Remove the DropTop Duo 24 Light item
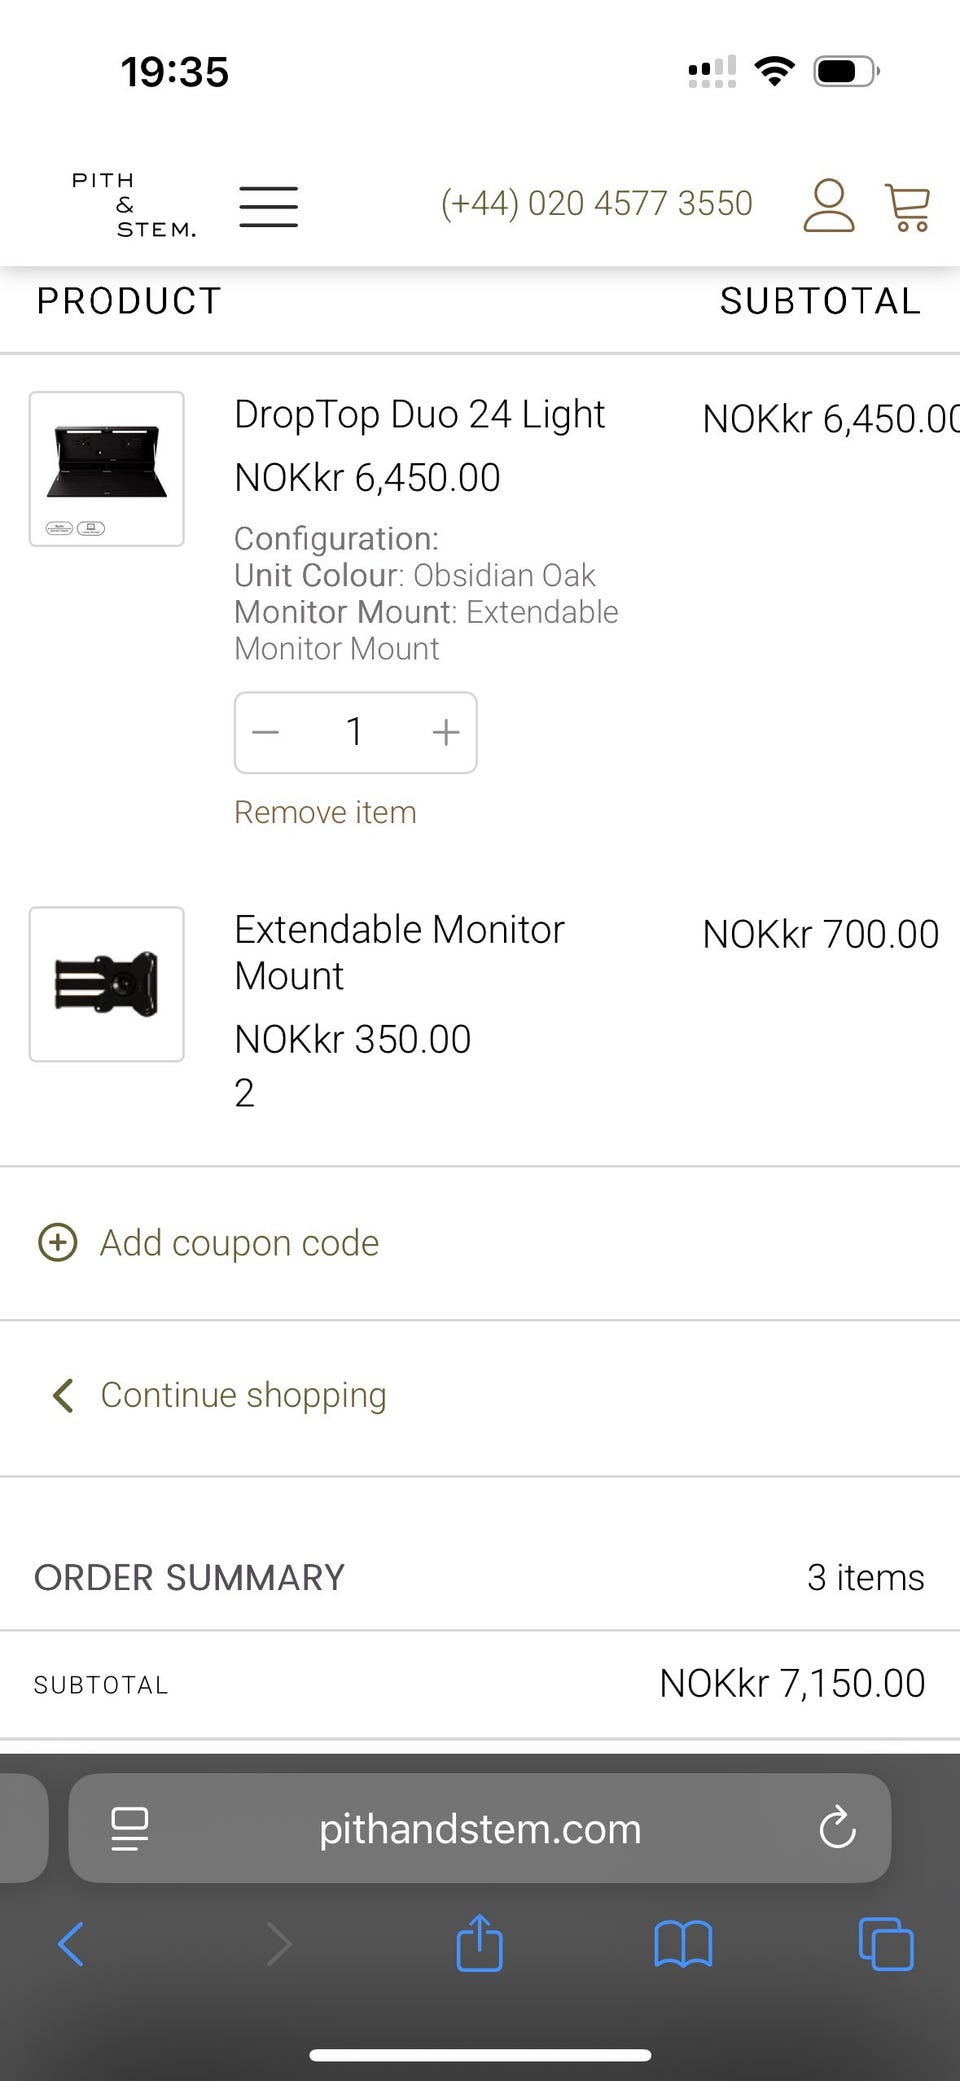Image resolution: width=960 pixels, height=2081 pixels. [x=325, y=812]
